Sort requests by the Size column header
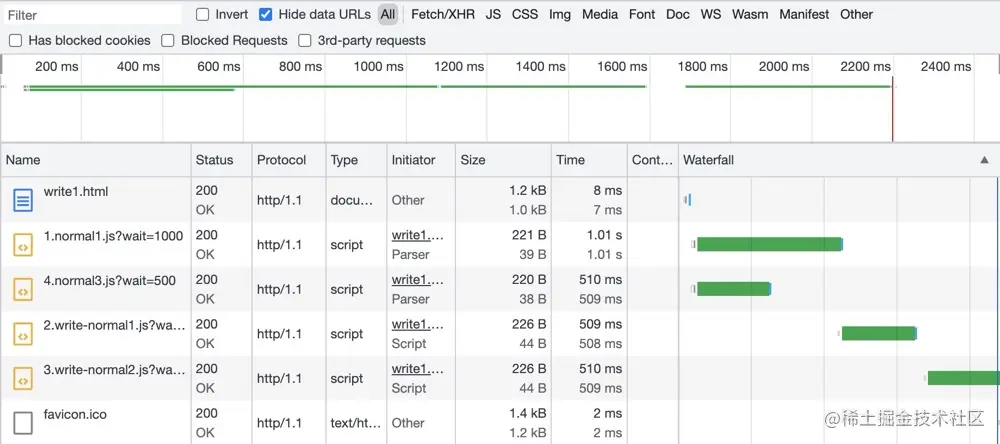The image size is (1000, 444). (472, 160)
